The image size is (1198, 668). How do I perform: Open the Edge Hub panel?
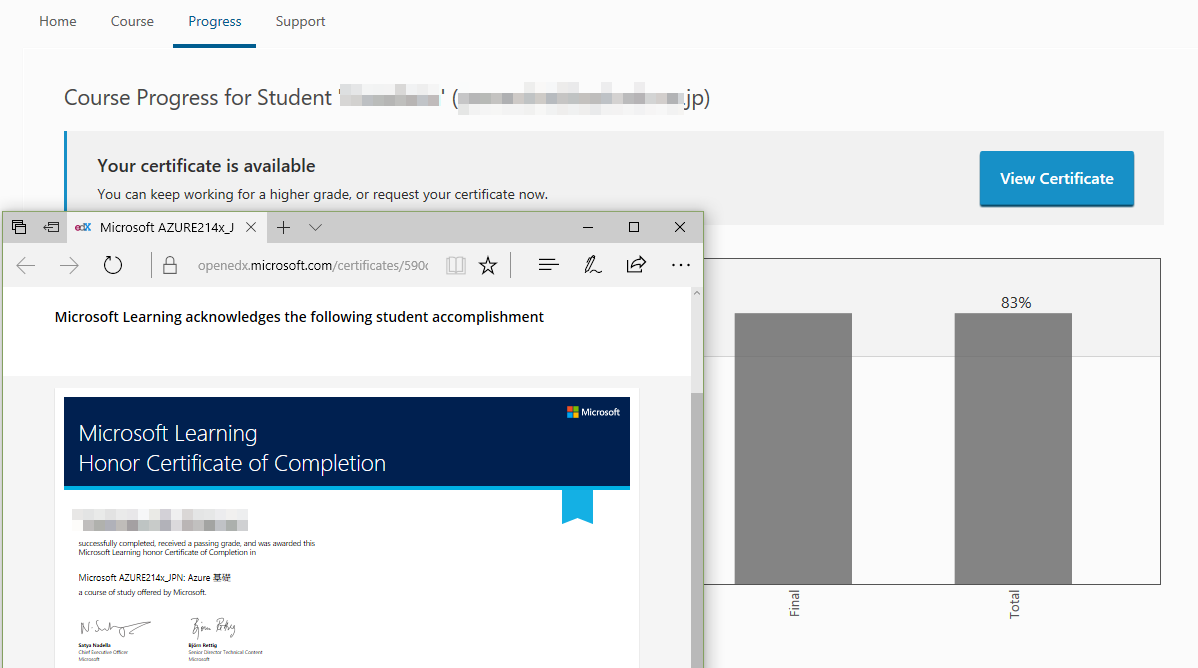pyautogui.click(x=549, y=265)
